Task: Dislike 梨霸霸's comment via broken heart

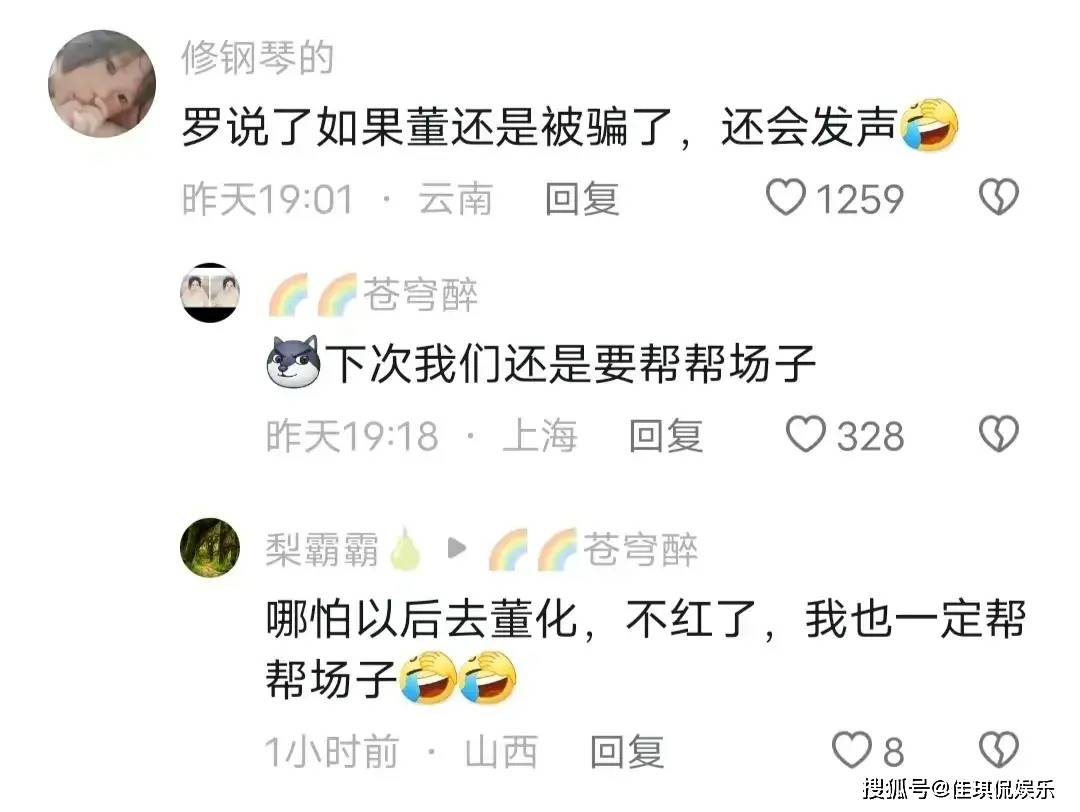Action: (999, 749)
